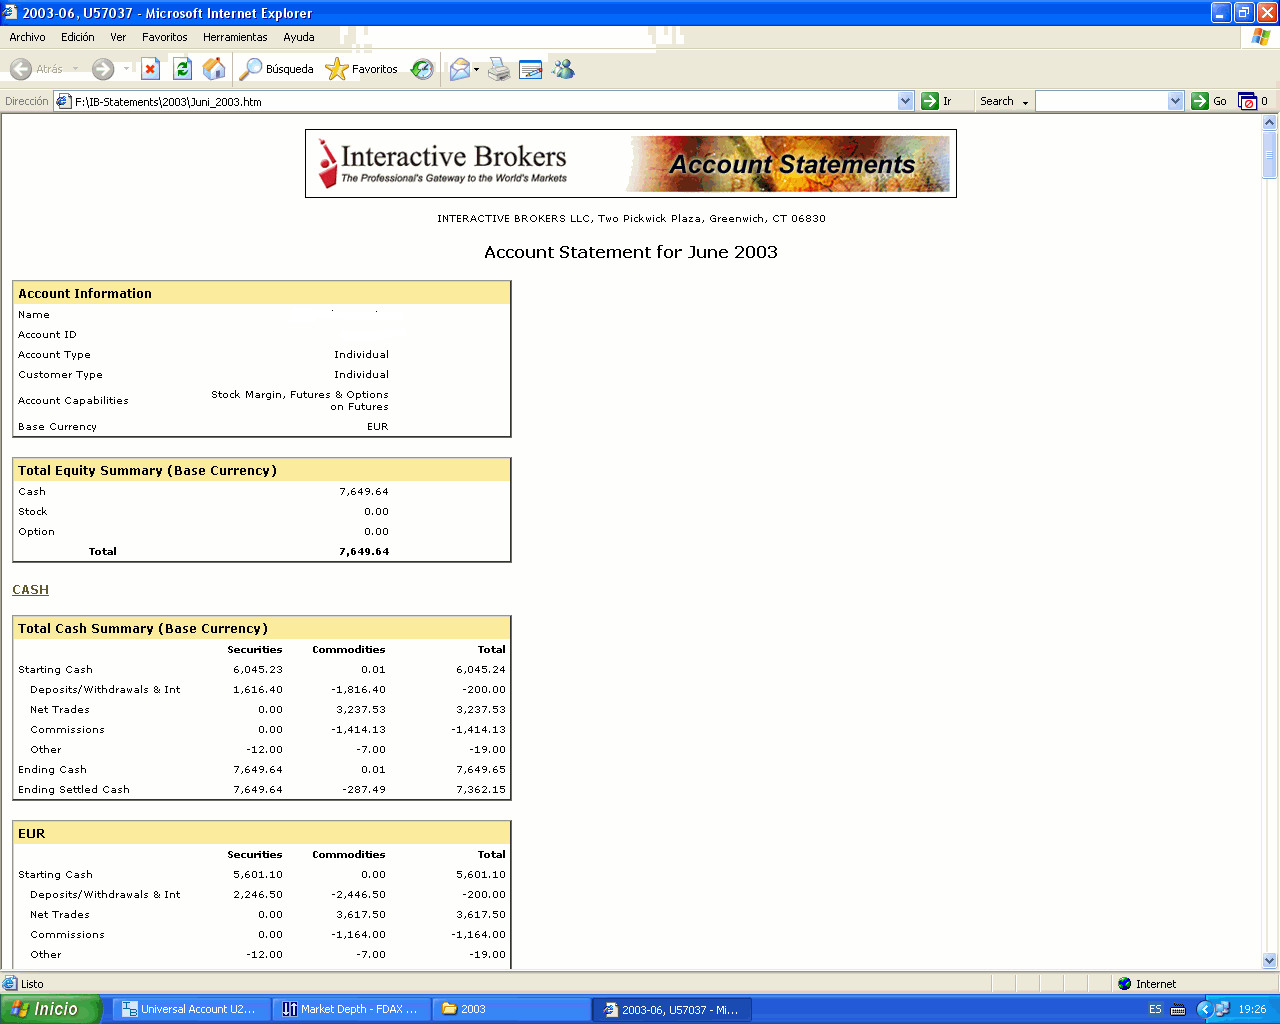Click the Account Statements banner image

pyautogui.click(x=788, y=164)
